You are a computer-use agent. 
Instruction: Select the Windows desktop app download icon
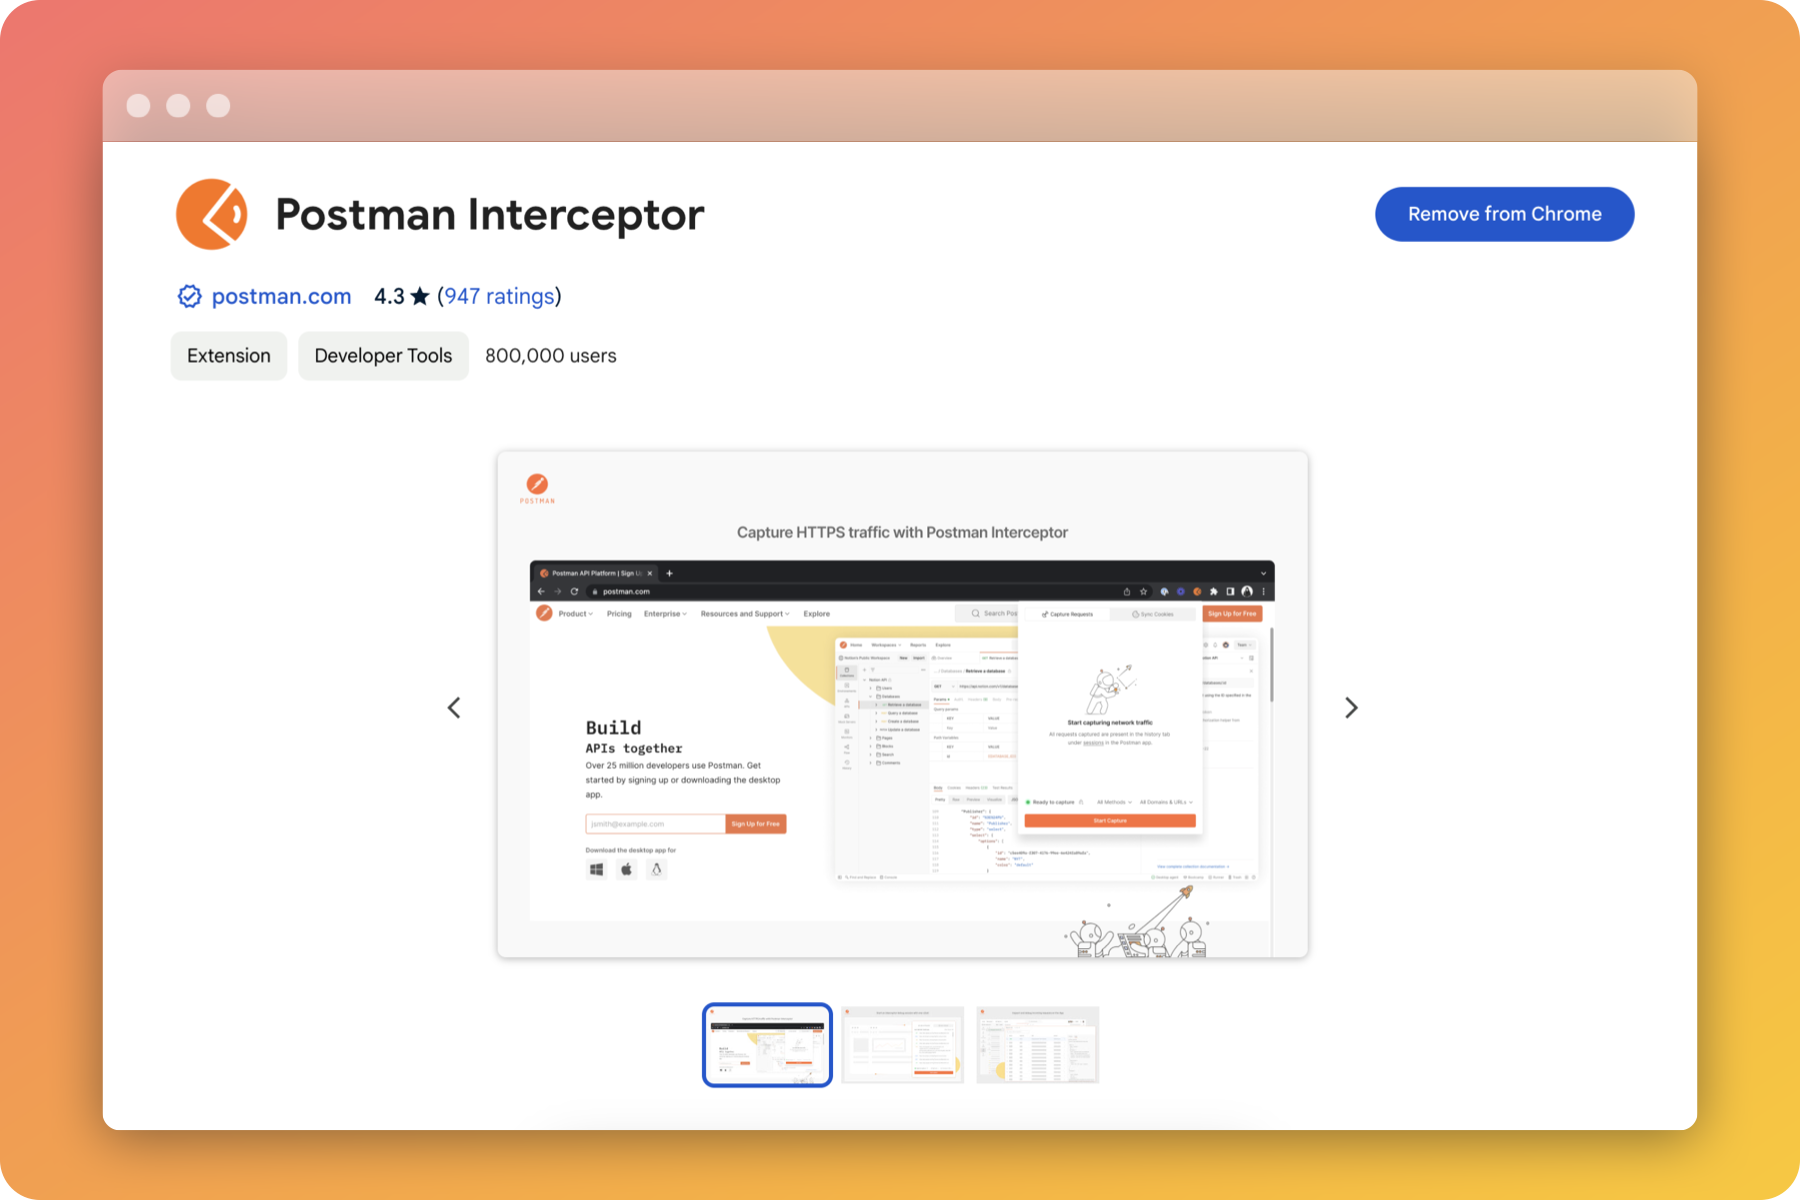(595, 869)
